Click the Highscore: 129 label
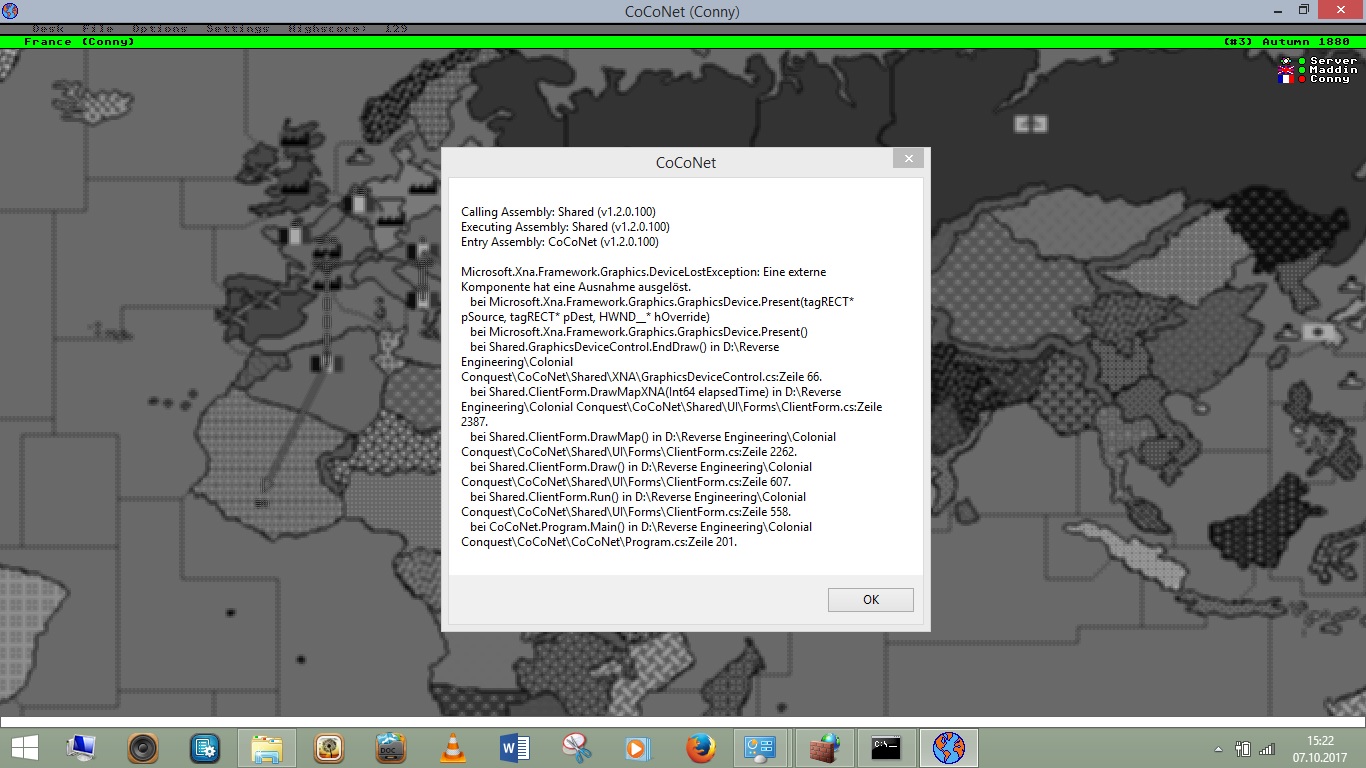1366x768 pixels. 347,28
